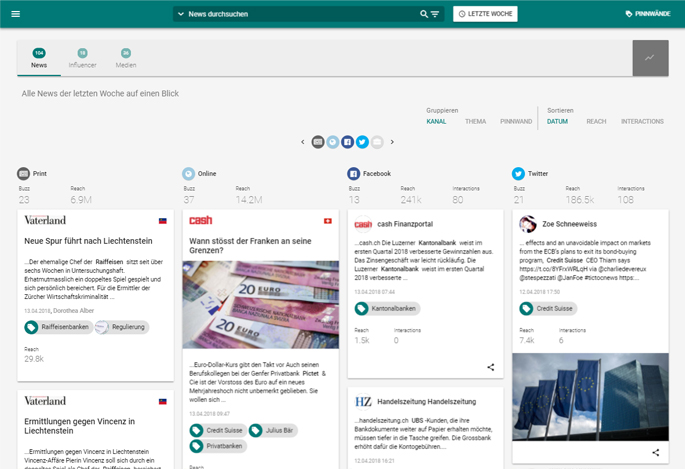Open the Letzte Woche time range button
The height and width of the screenshot is (469, 685).
[485, 14]
